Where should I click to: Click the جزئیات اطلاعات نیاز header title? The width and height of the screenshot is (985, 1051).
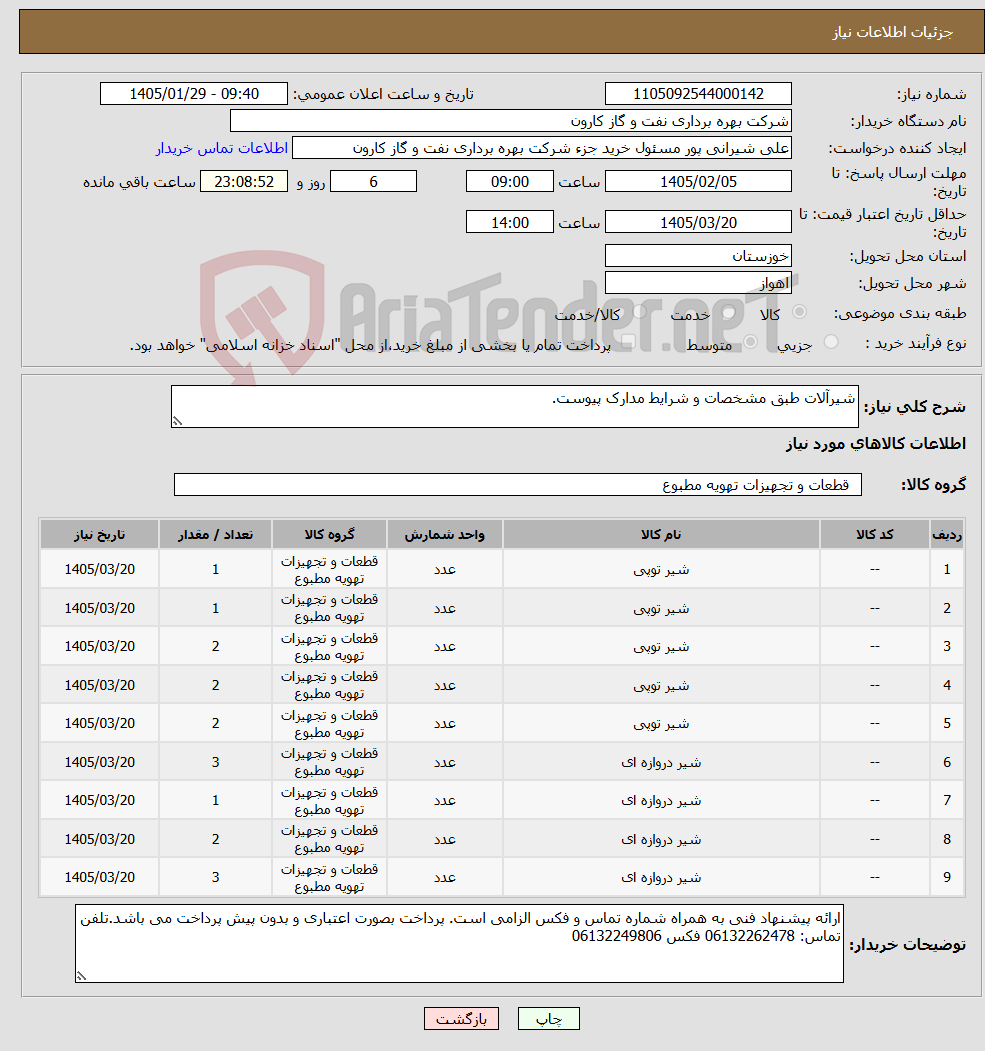[x=892, y=32]
